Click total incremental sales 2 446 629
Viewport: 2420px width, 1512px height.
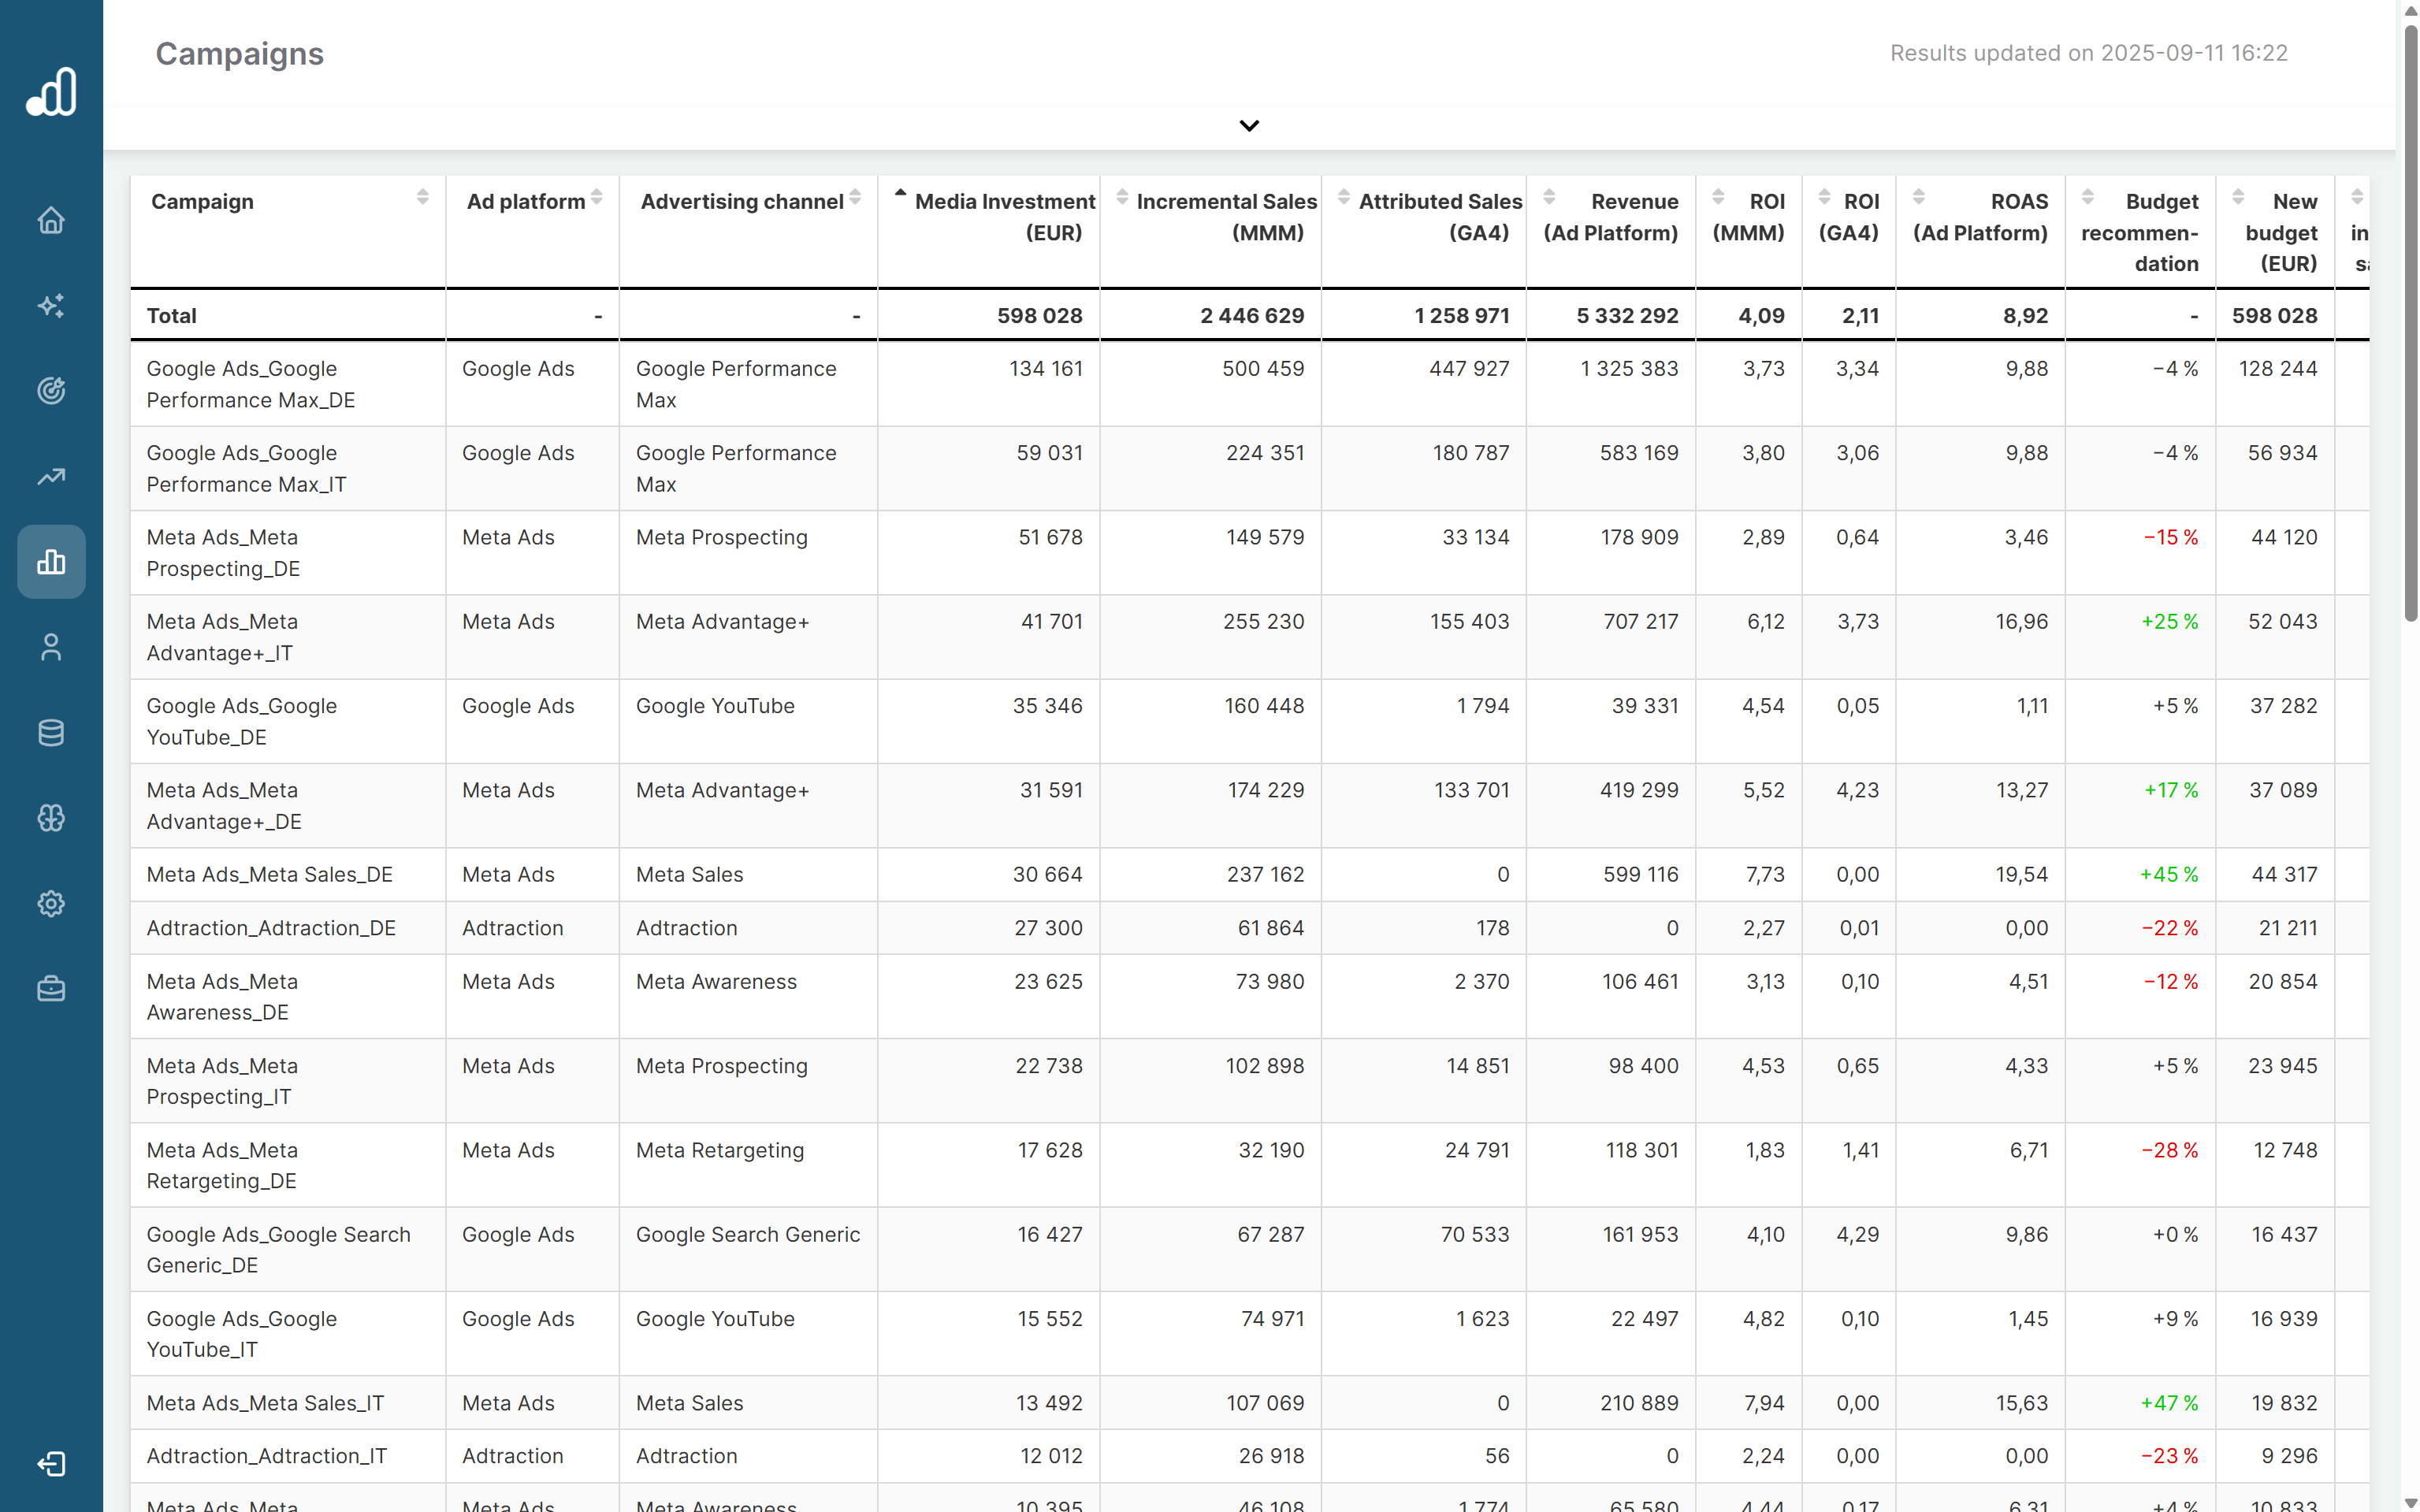pyautogui.click(x=1252, y=316)
